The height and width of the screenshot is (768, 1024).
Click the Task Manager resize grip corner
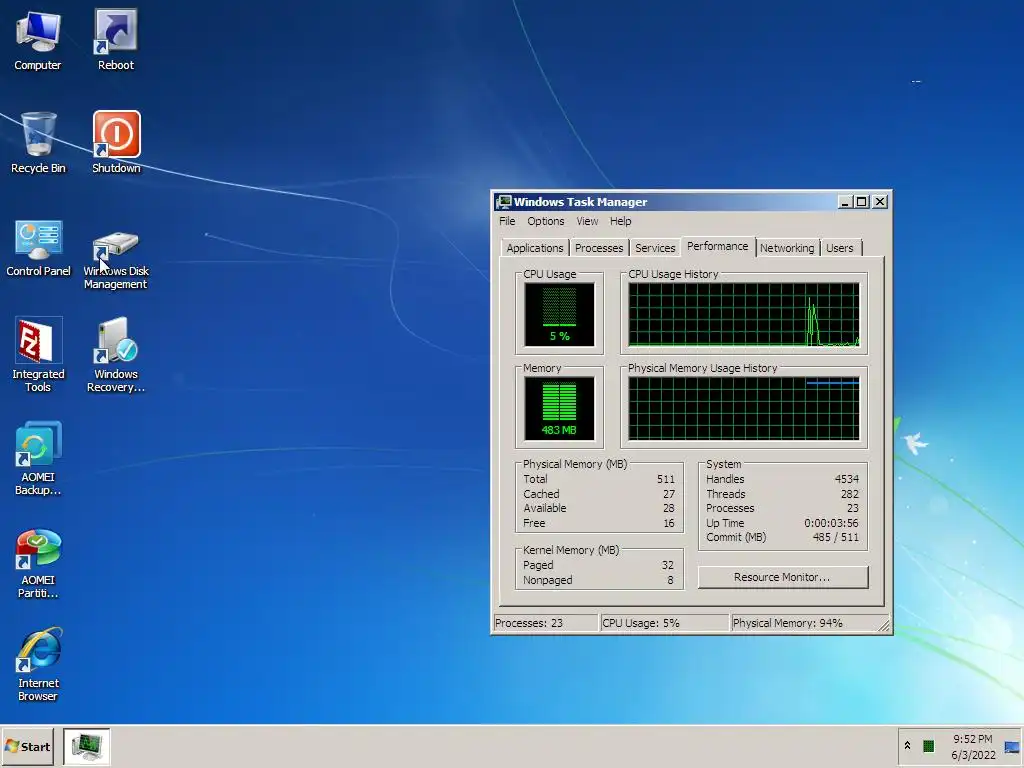coord(884,626)
